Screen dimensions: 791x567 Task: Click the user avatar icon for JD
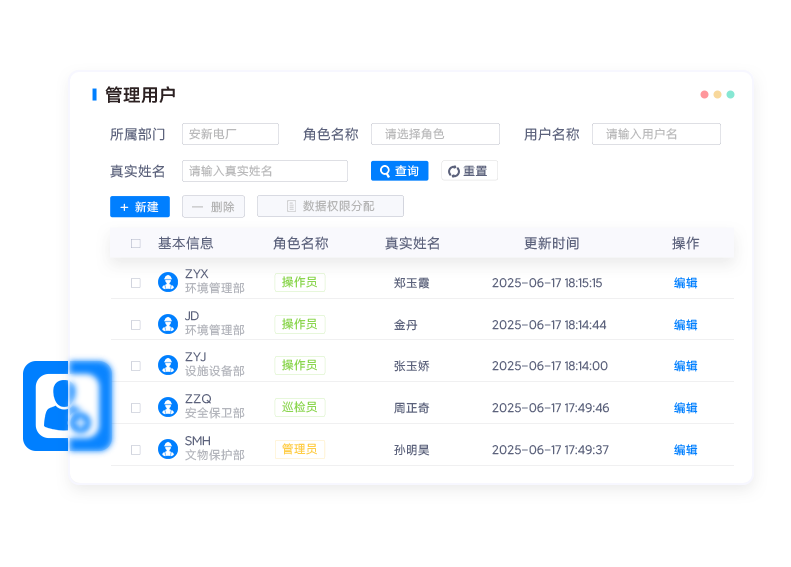point(168,324)
